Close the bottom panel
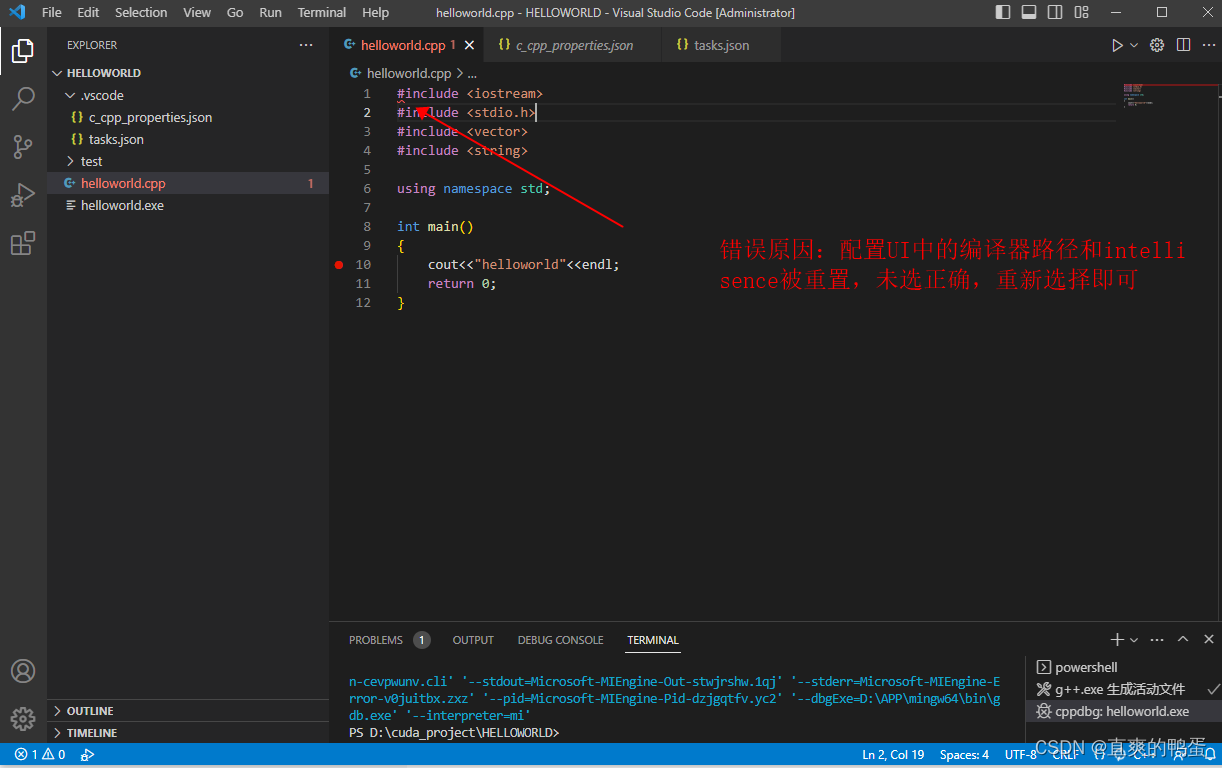The height and width of the screenshot is (768, 1222). 1208,640
